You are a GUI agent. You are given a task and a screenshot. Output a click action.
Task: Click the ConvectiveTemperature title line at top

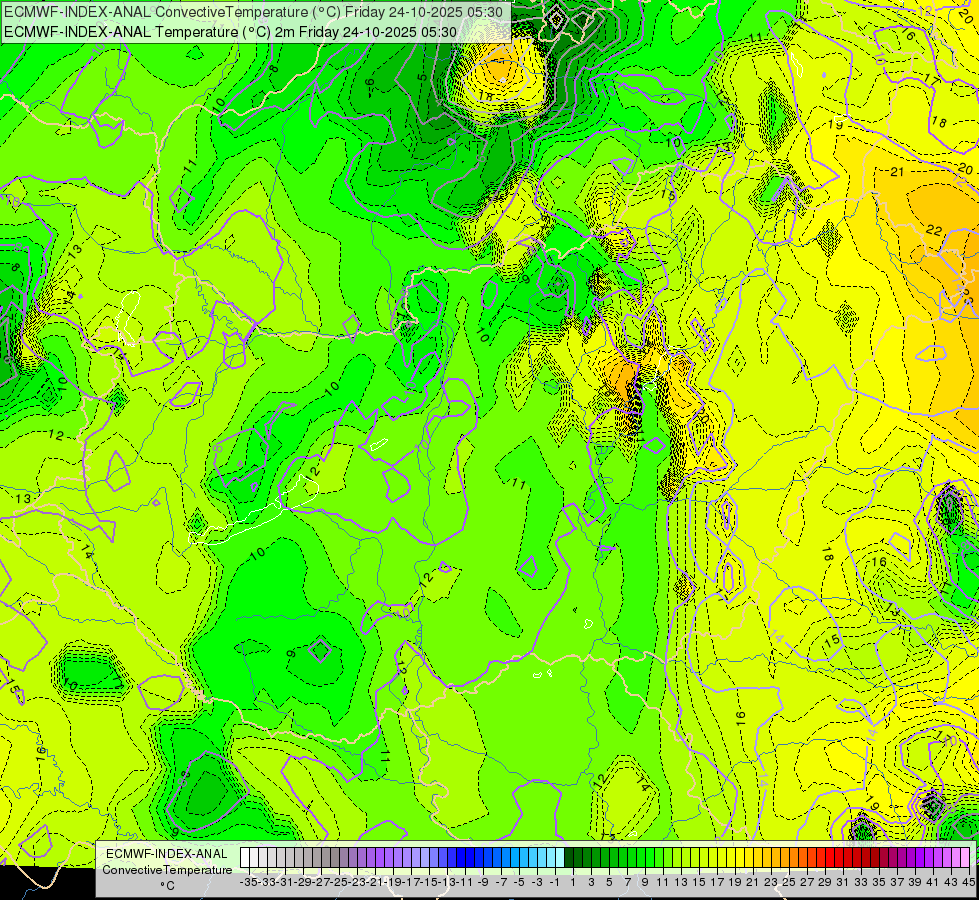tap(253, 12)
